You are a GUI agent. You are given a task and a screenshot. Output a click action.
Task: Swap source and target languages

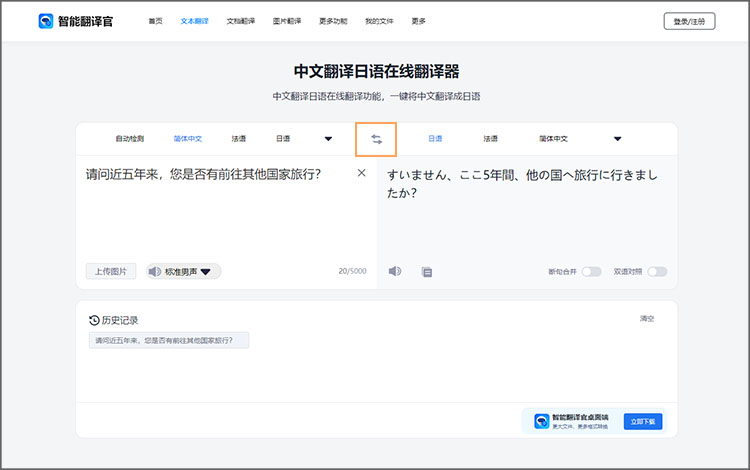click(377, 139)
